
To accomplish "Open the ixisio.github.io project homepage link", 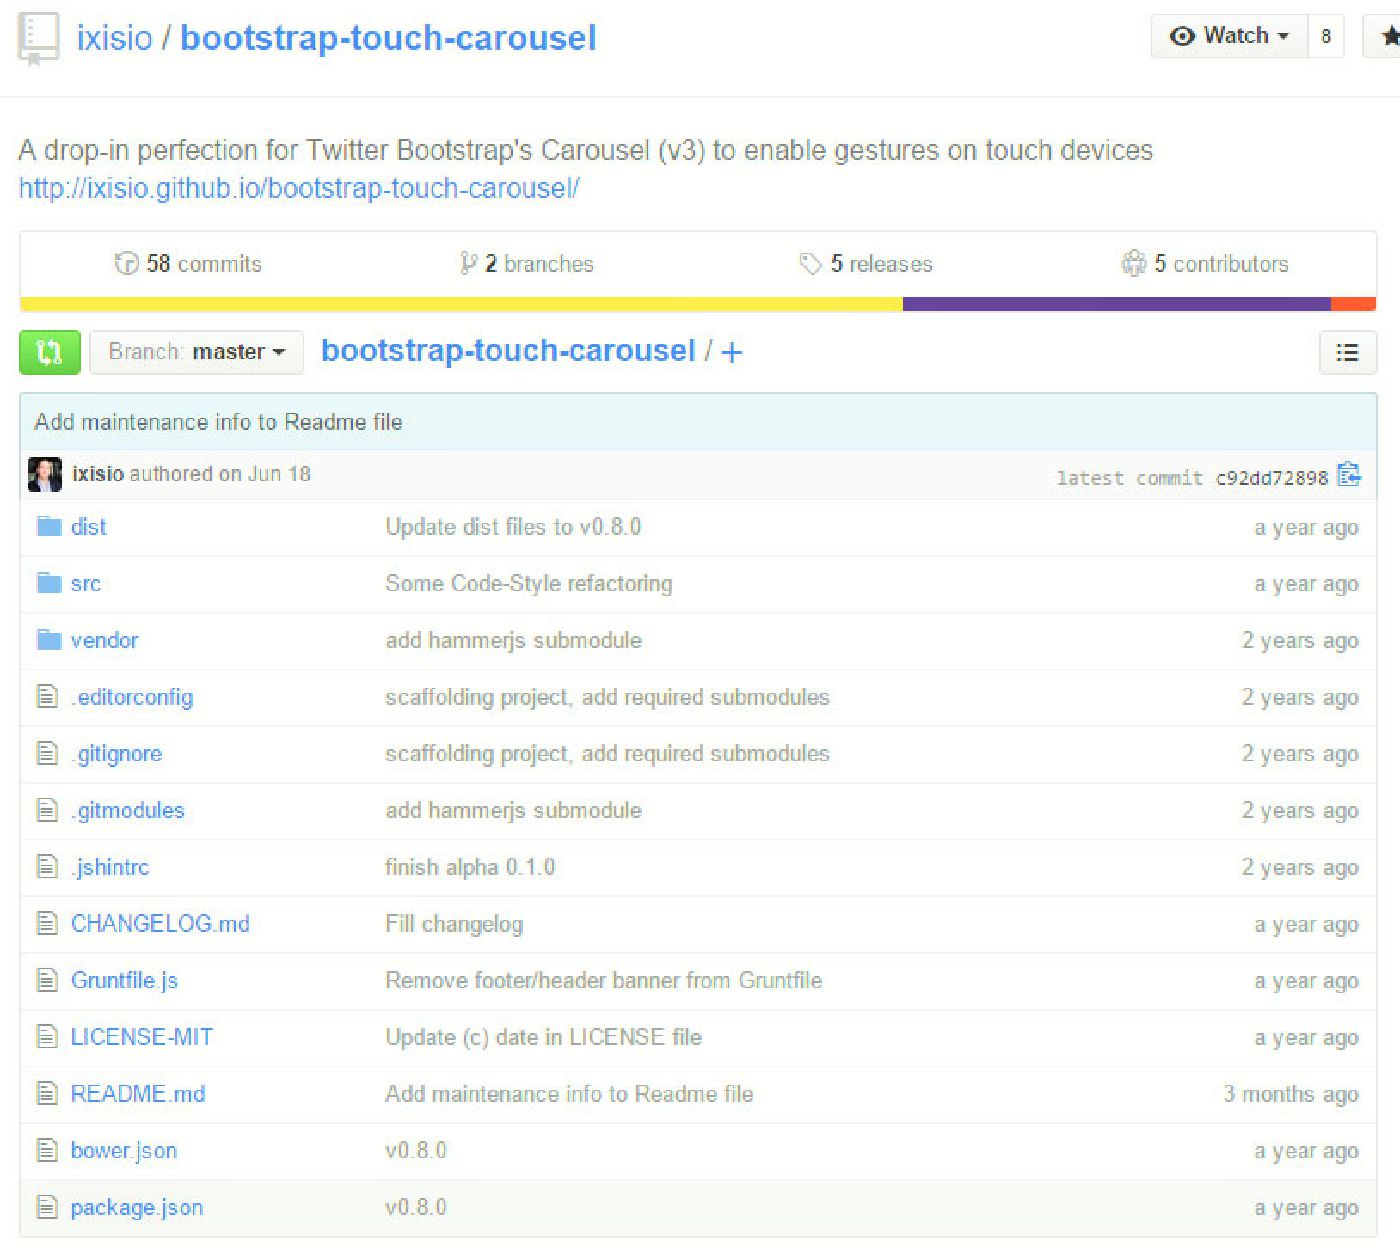I will [x=298, y=188].
